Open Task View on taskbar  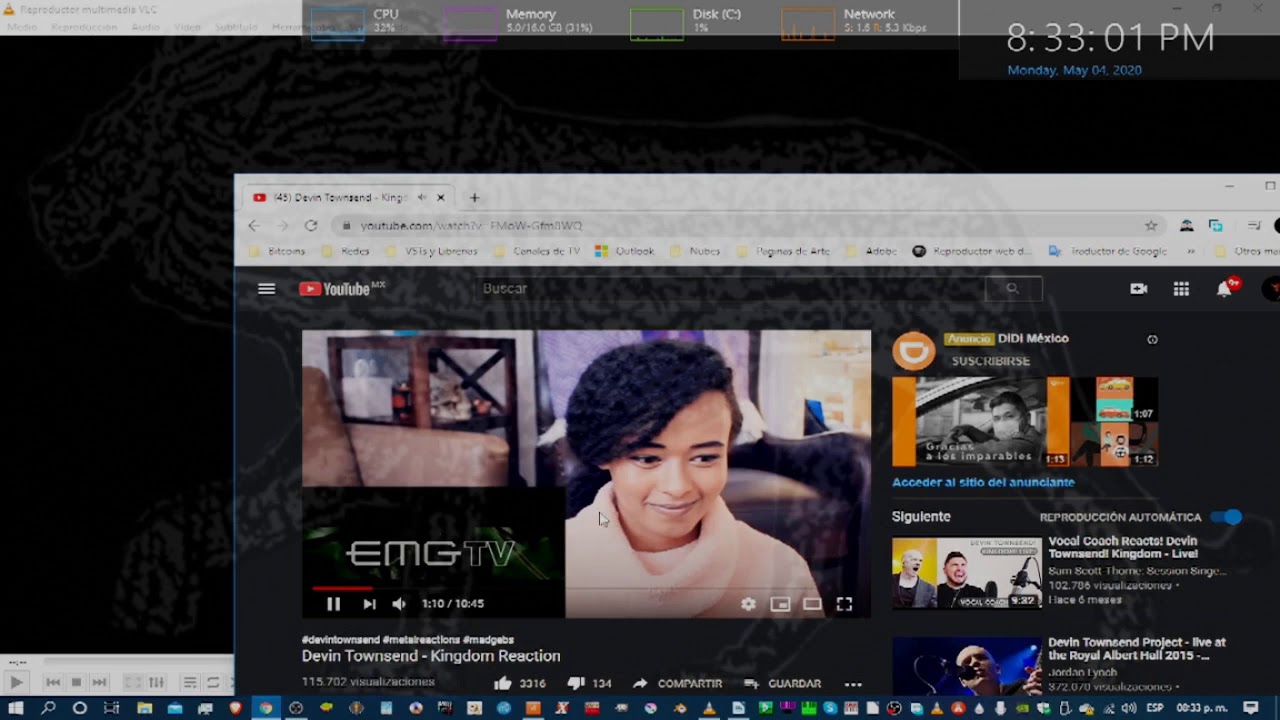coord(111,708)
